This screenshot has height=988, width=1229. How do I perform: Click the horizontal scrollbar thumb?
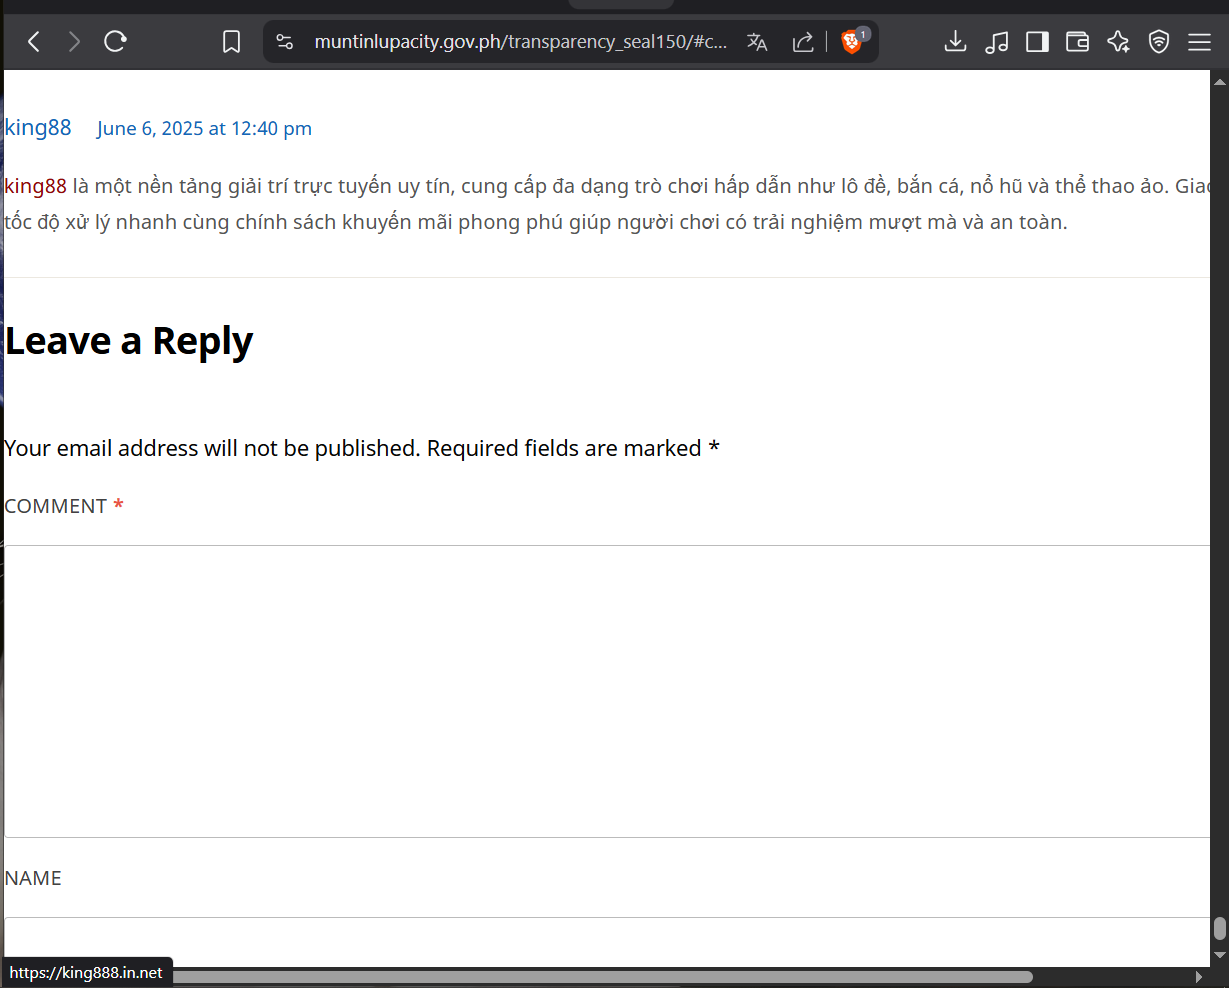coord(602,976)
